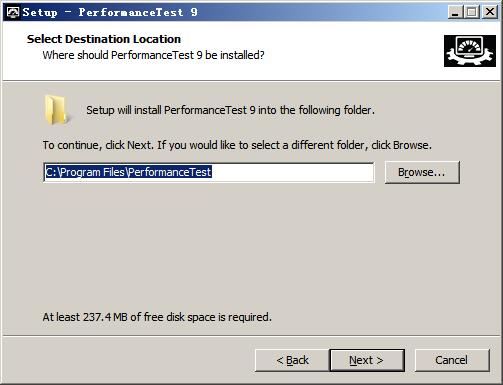Click the Setup will install PerformanceTest 9 message

click(230, 110)
